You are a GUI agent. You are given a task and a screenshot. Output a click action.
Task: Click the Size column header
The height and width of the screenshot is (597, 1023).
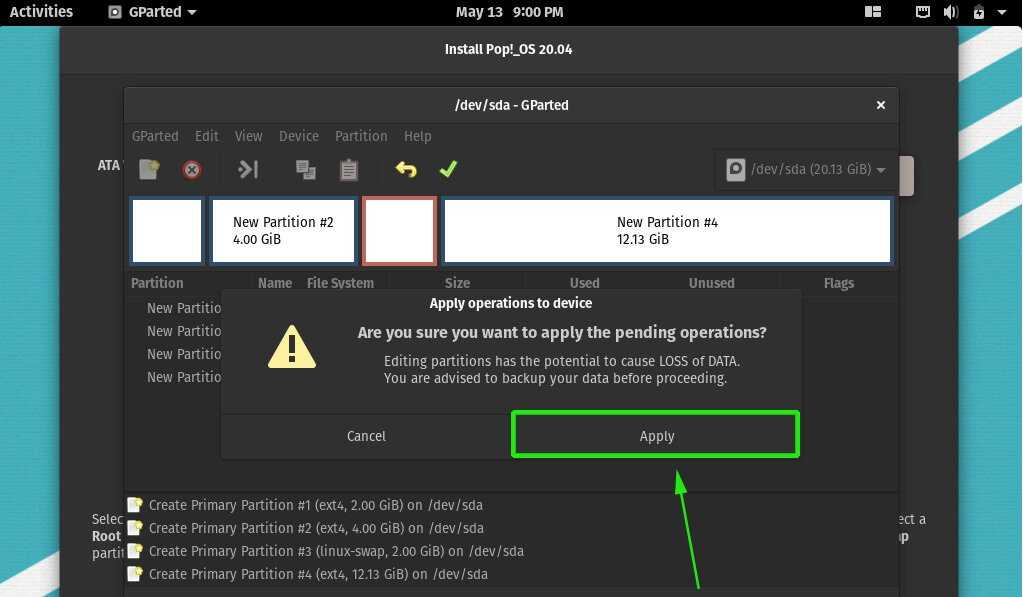[x=457, y=283]
